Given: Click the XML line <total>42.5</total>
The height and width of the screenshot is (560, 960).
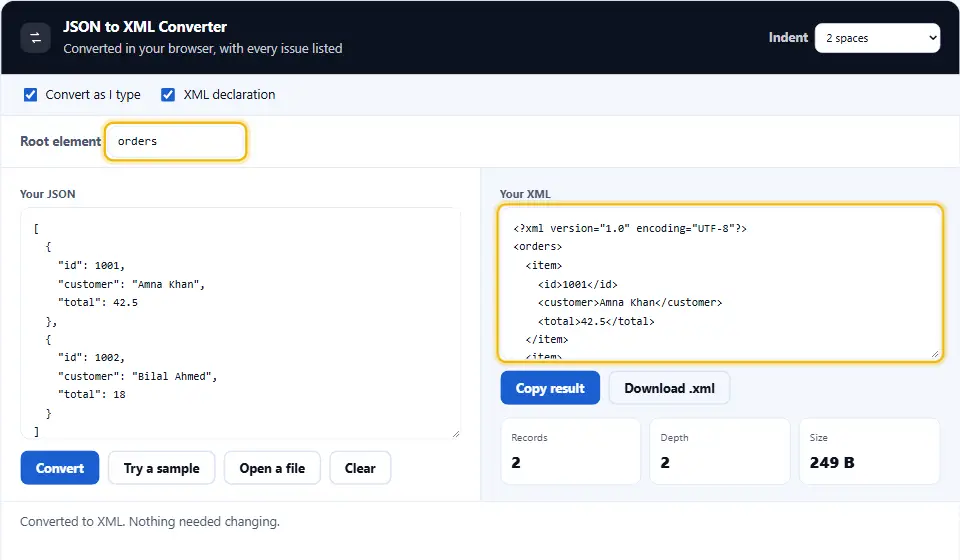Looking at the screenshot, I should point(596,321).
